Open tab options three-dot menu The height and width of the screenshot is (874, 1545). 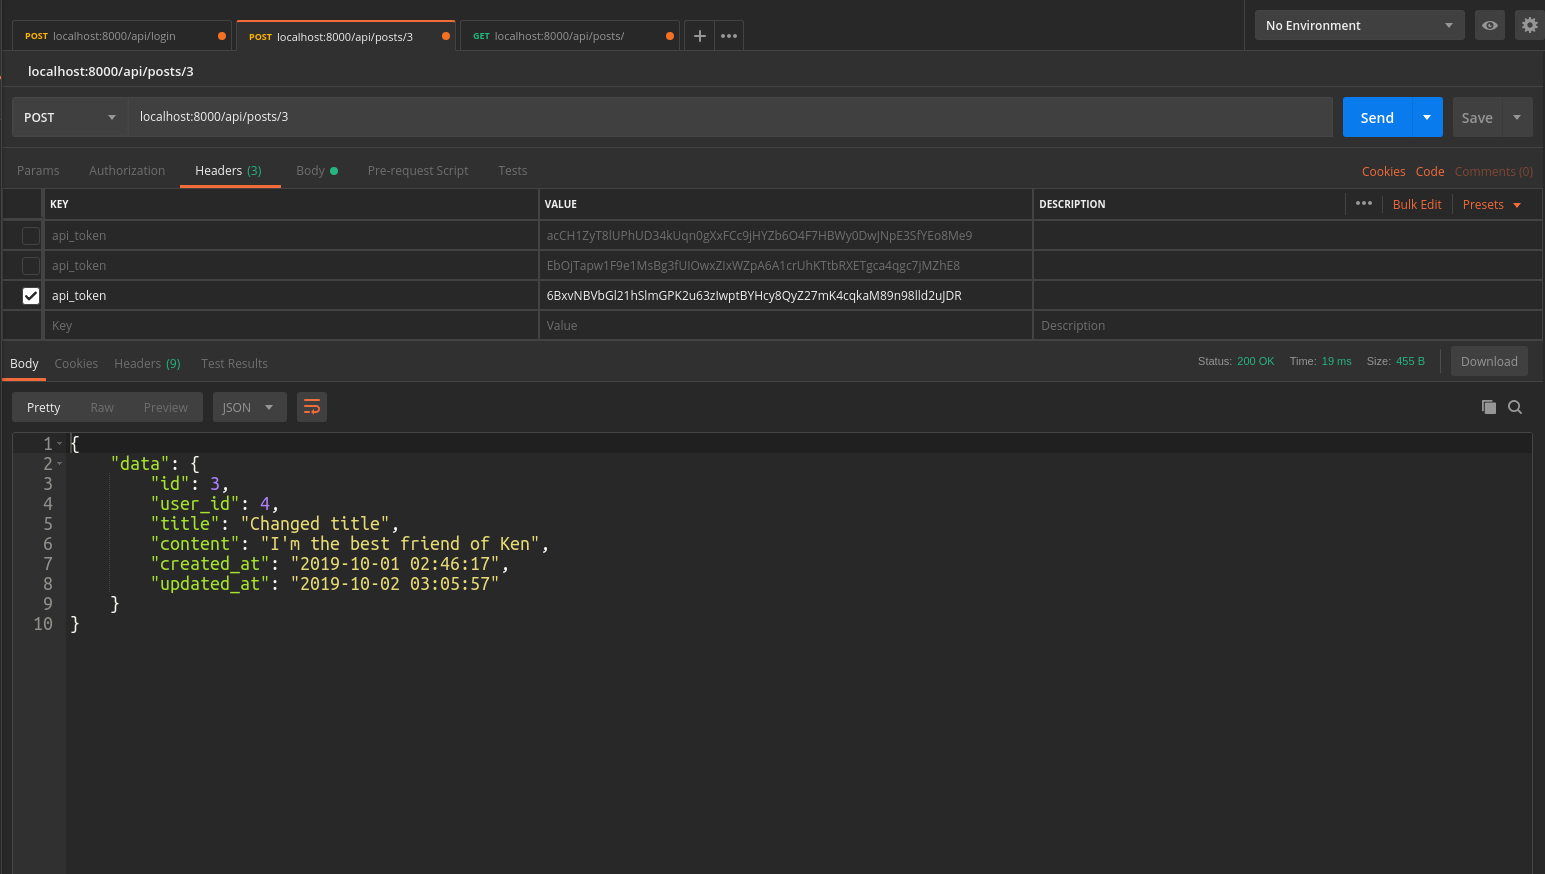click(x=729, y=36)
